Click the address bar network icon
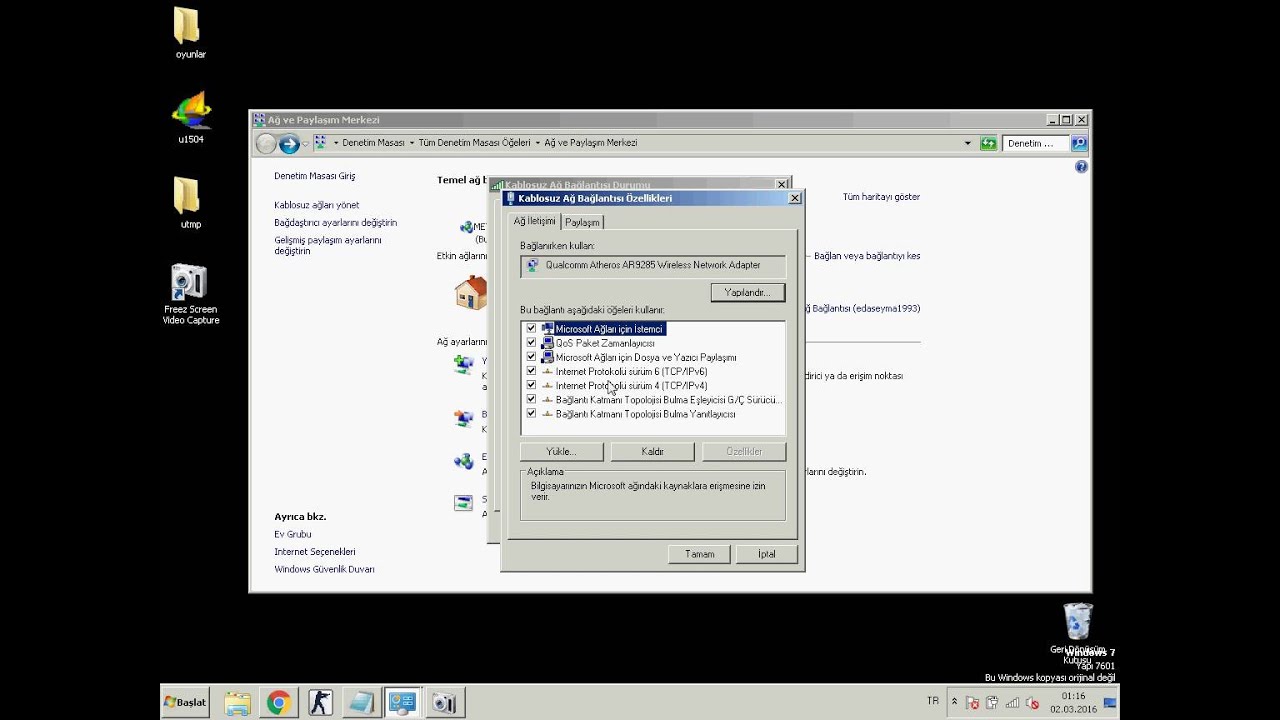Viewport: 1280px width, 720px height. (320, 143)
